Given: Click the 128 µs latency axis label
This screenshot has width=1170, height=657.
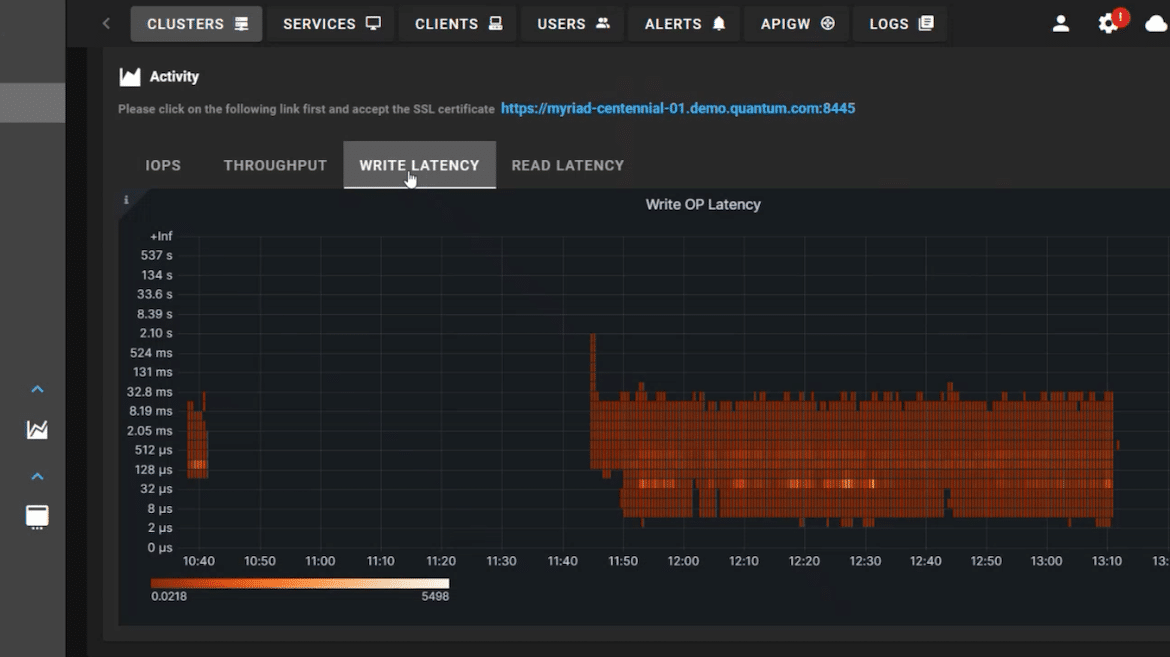Looking at the screenshot, I should pyautogui.click(x=154, y=470).
